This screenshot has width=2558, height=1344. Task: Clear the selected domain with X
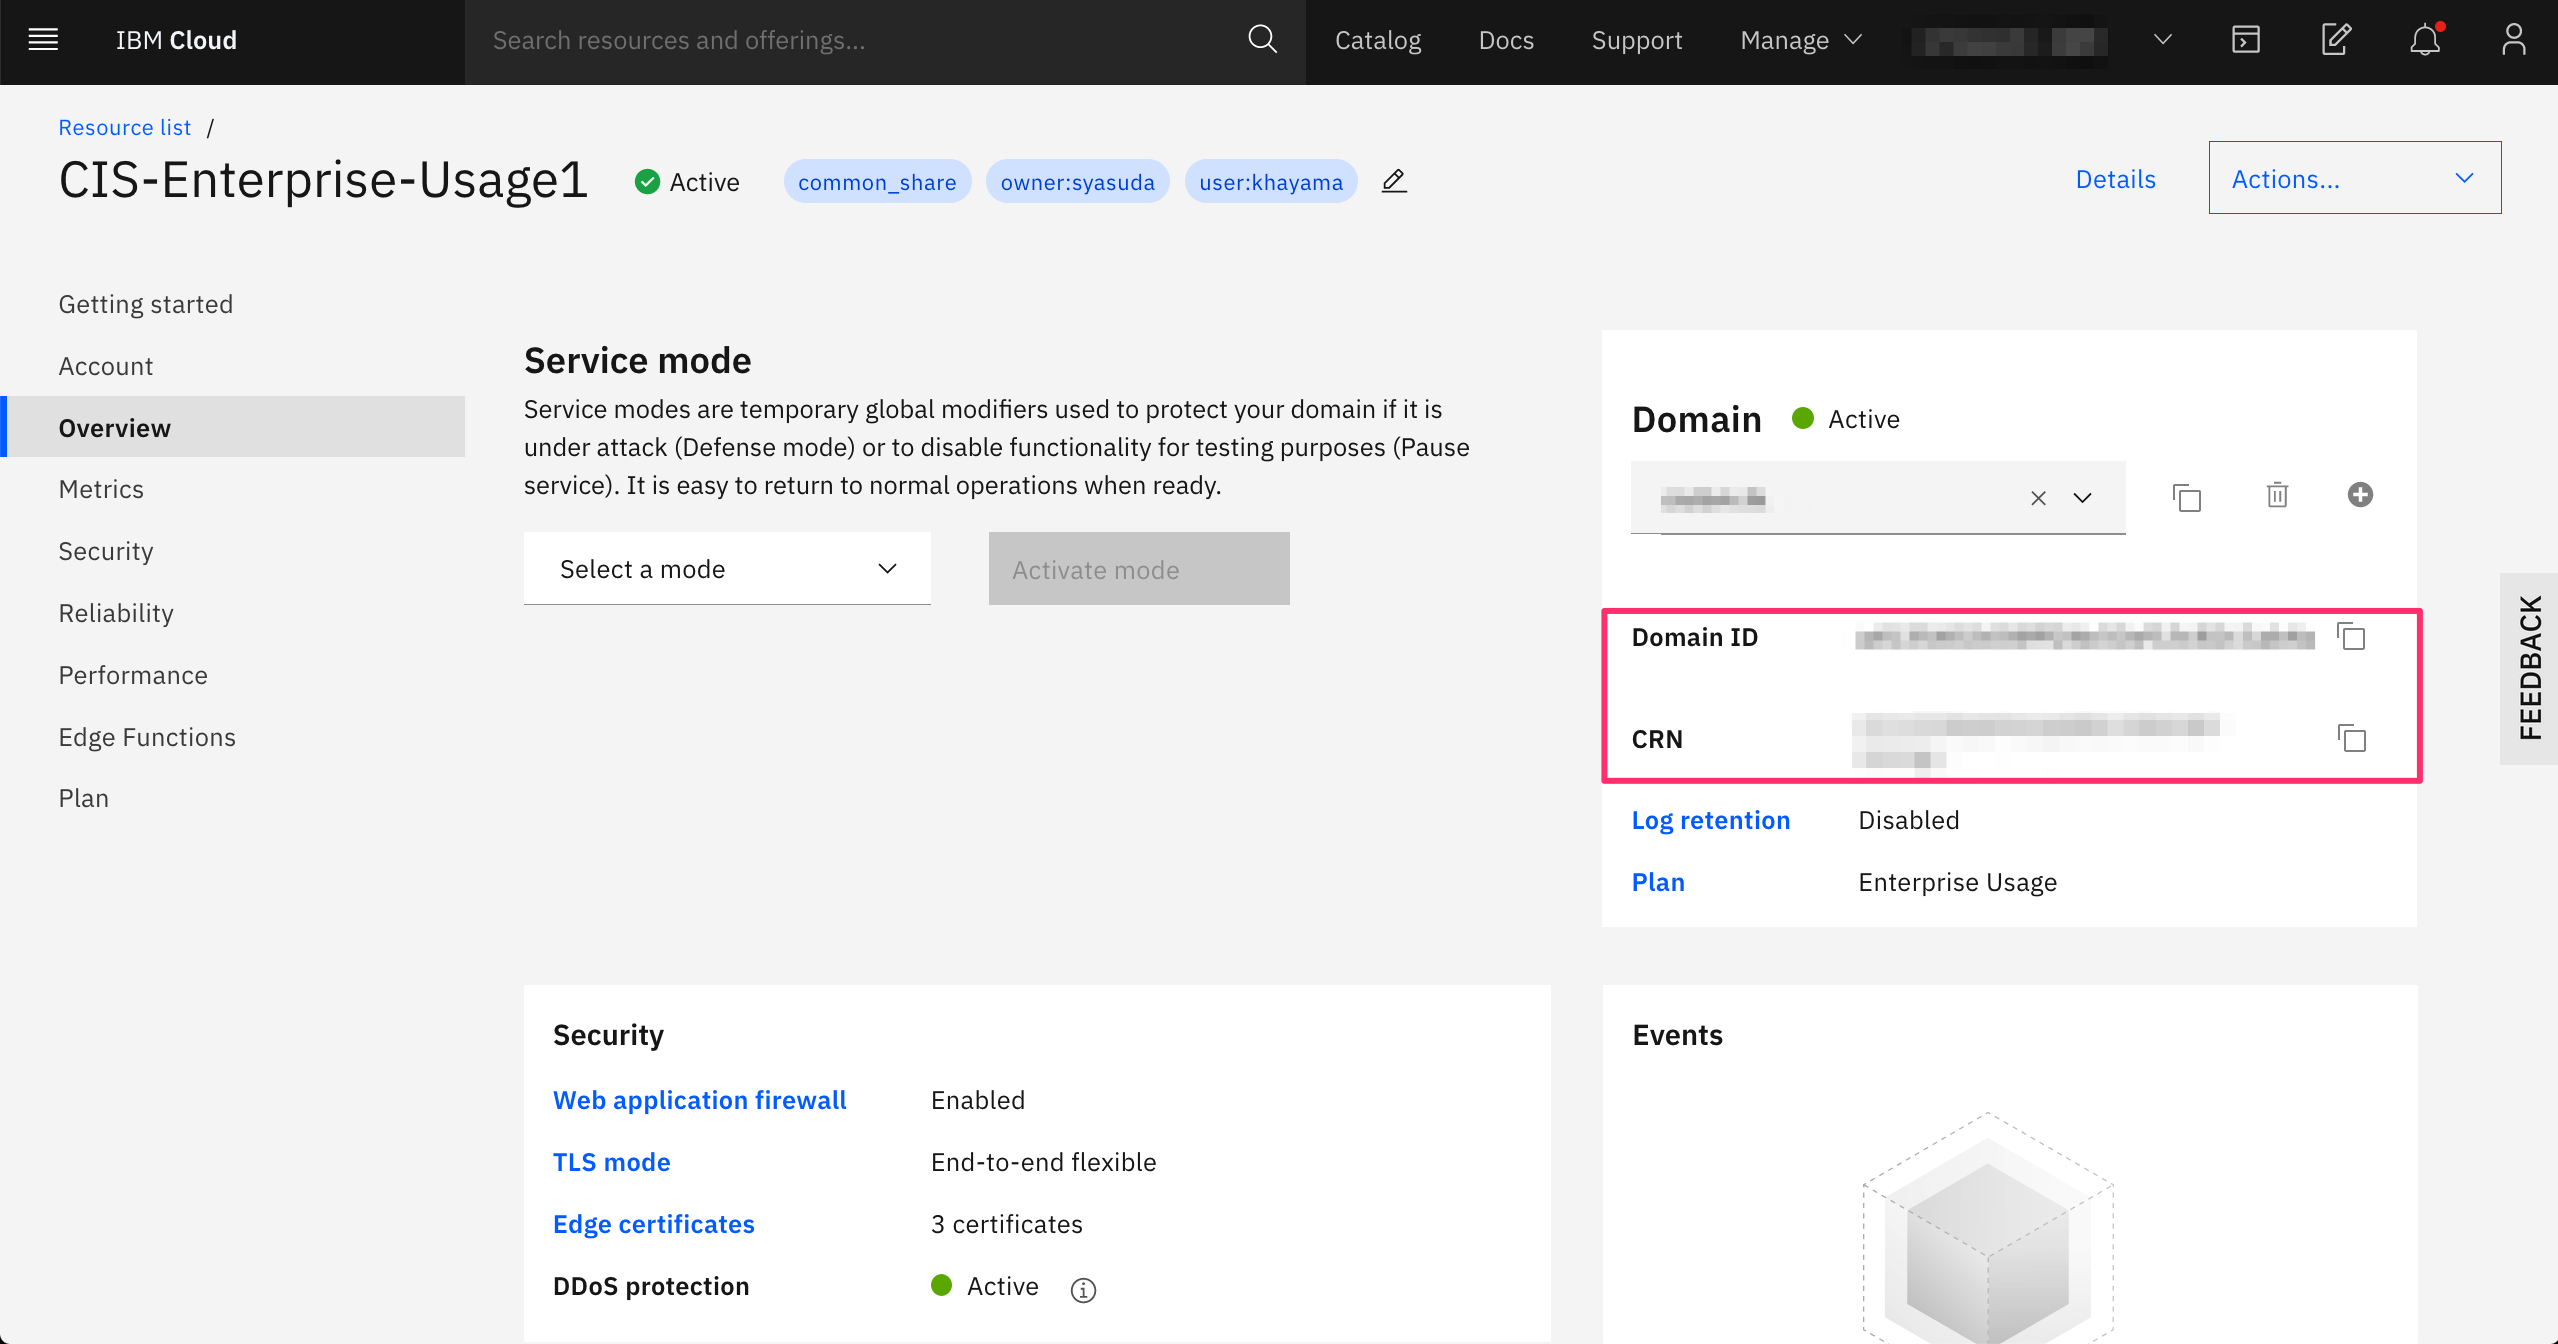click(x=2038, y=498)
